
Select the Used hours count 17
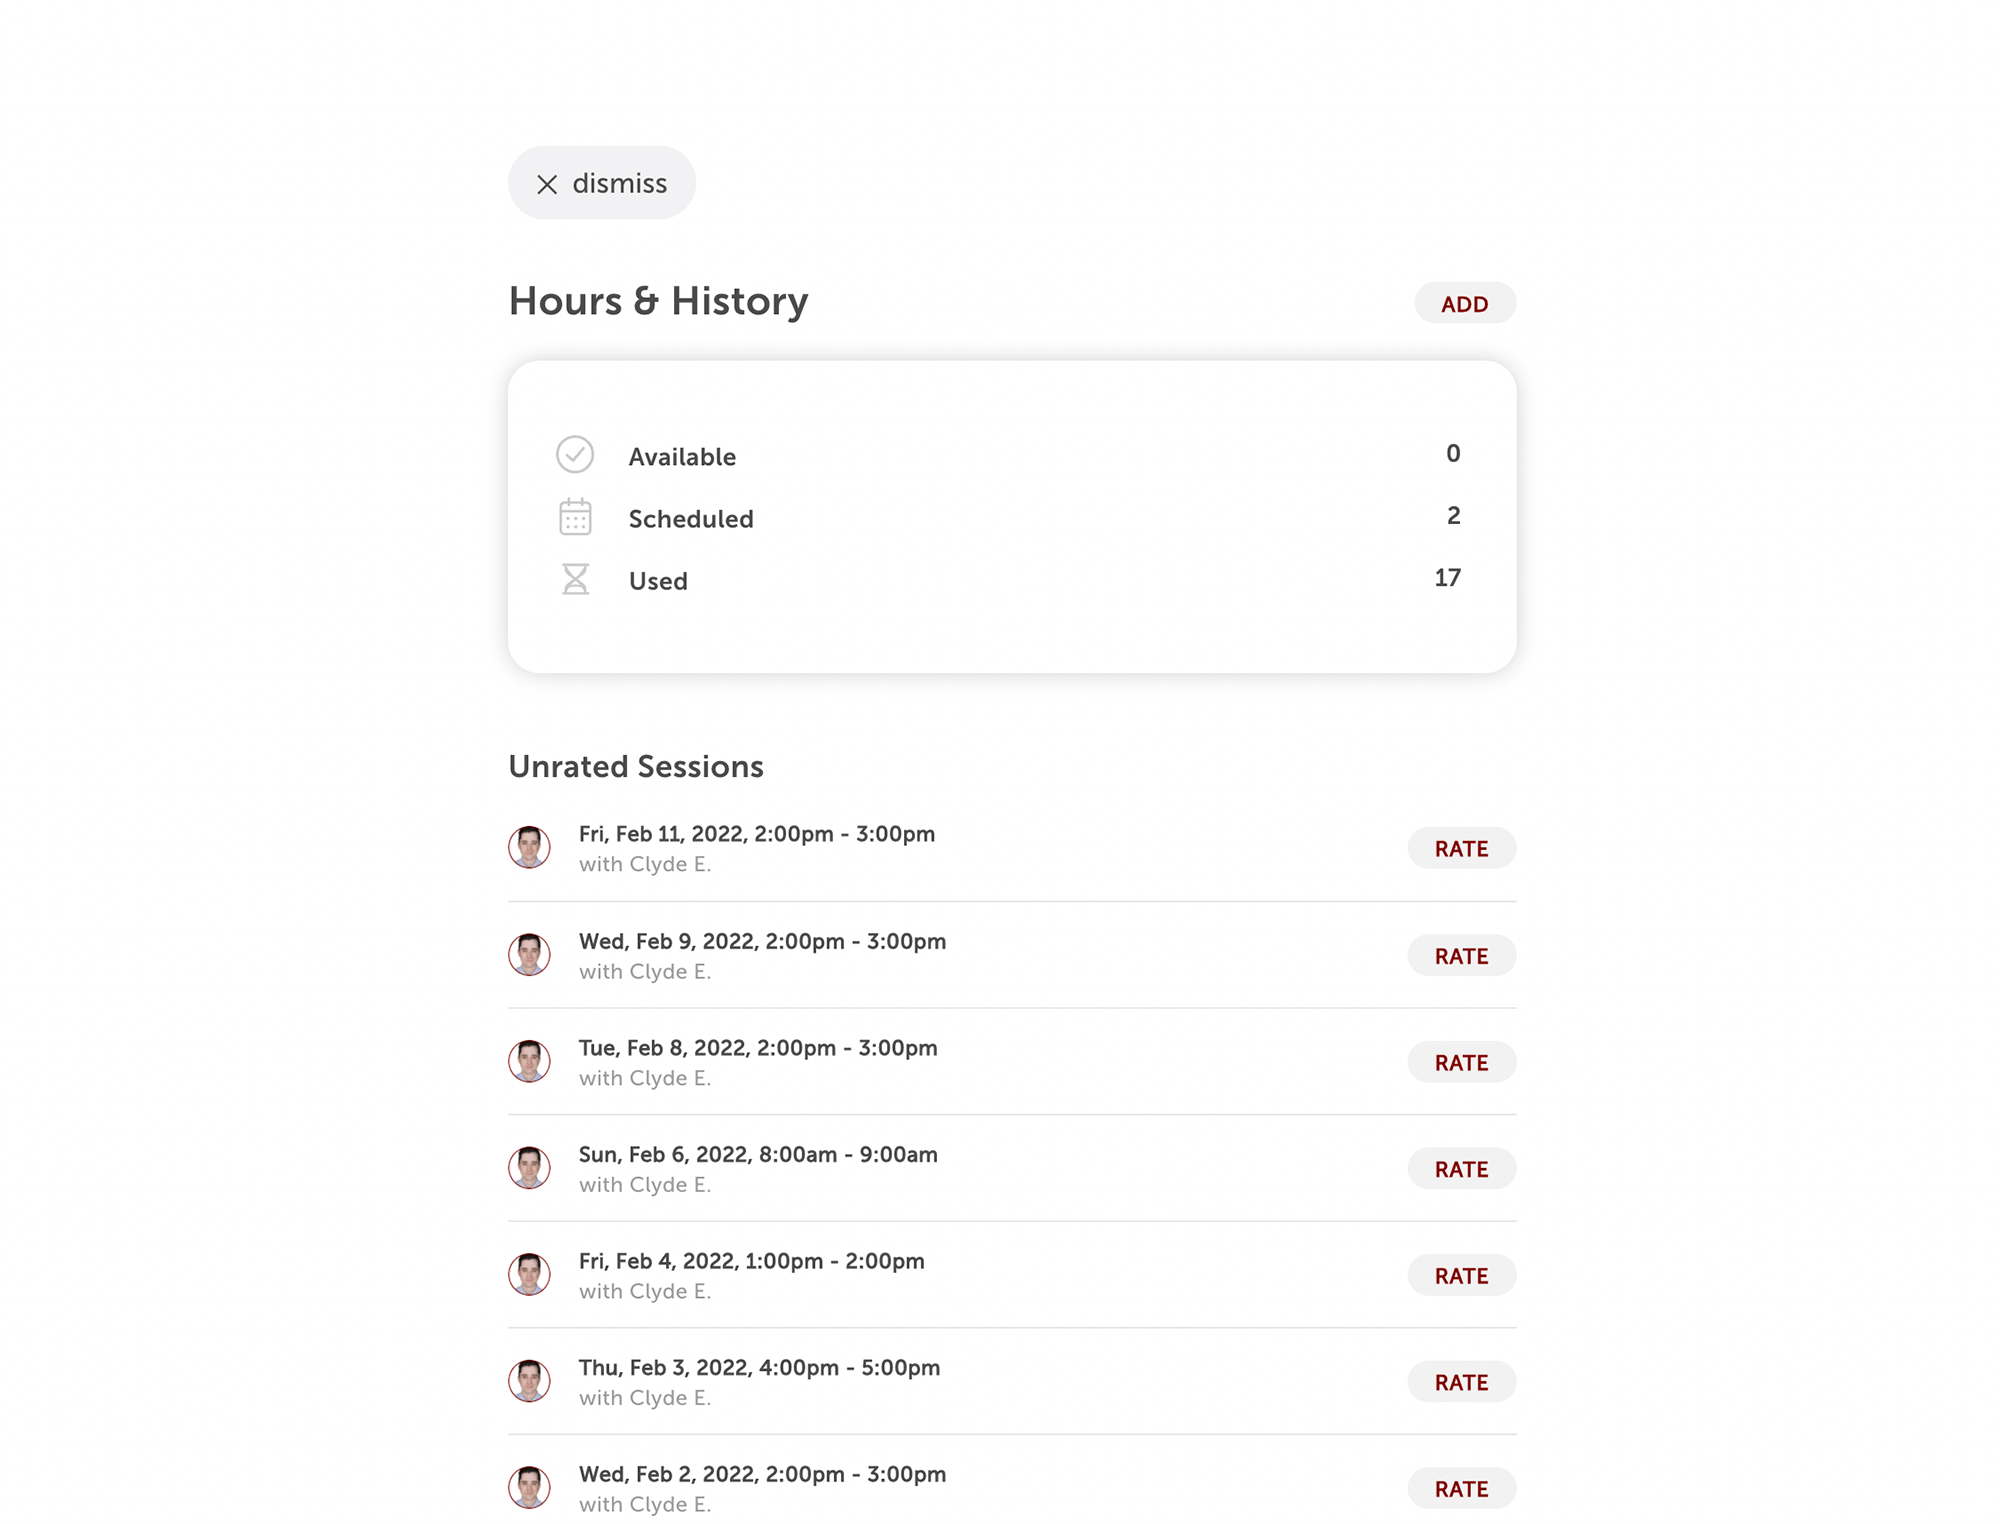1447,578
